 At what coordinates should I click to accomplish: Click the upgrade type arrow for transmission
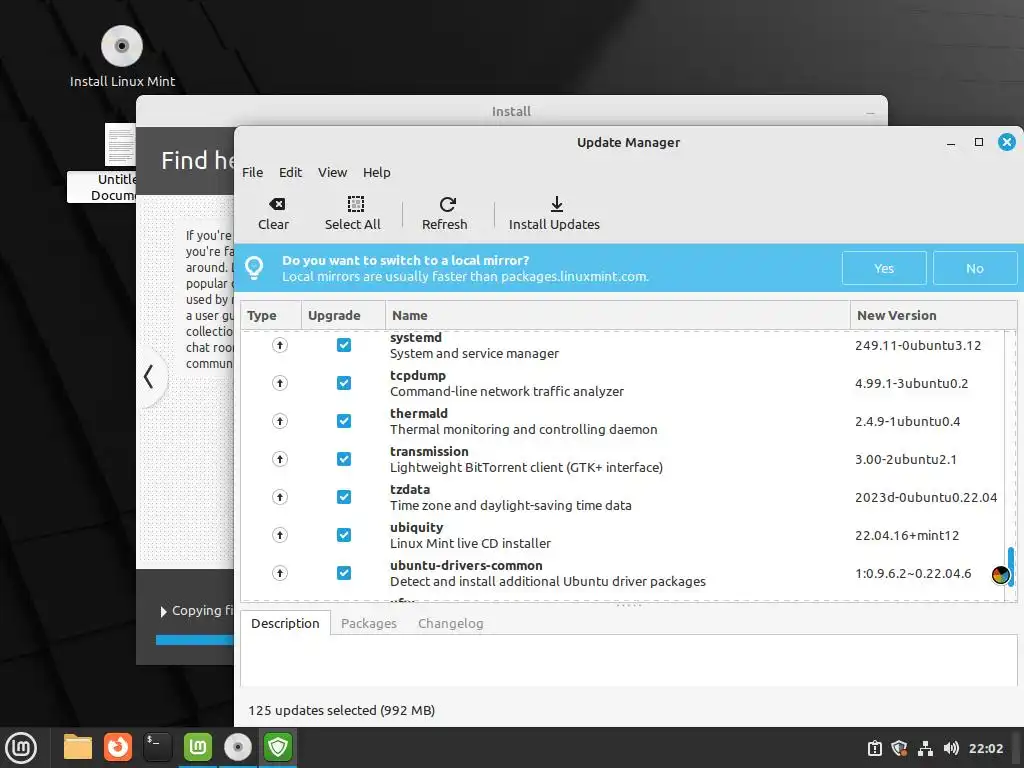(280, 459)
